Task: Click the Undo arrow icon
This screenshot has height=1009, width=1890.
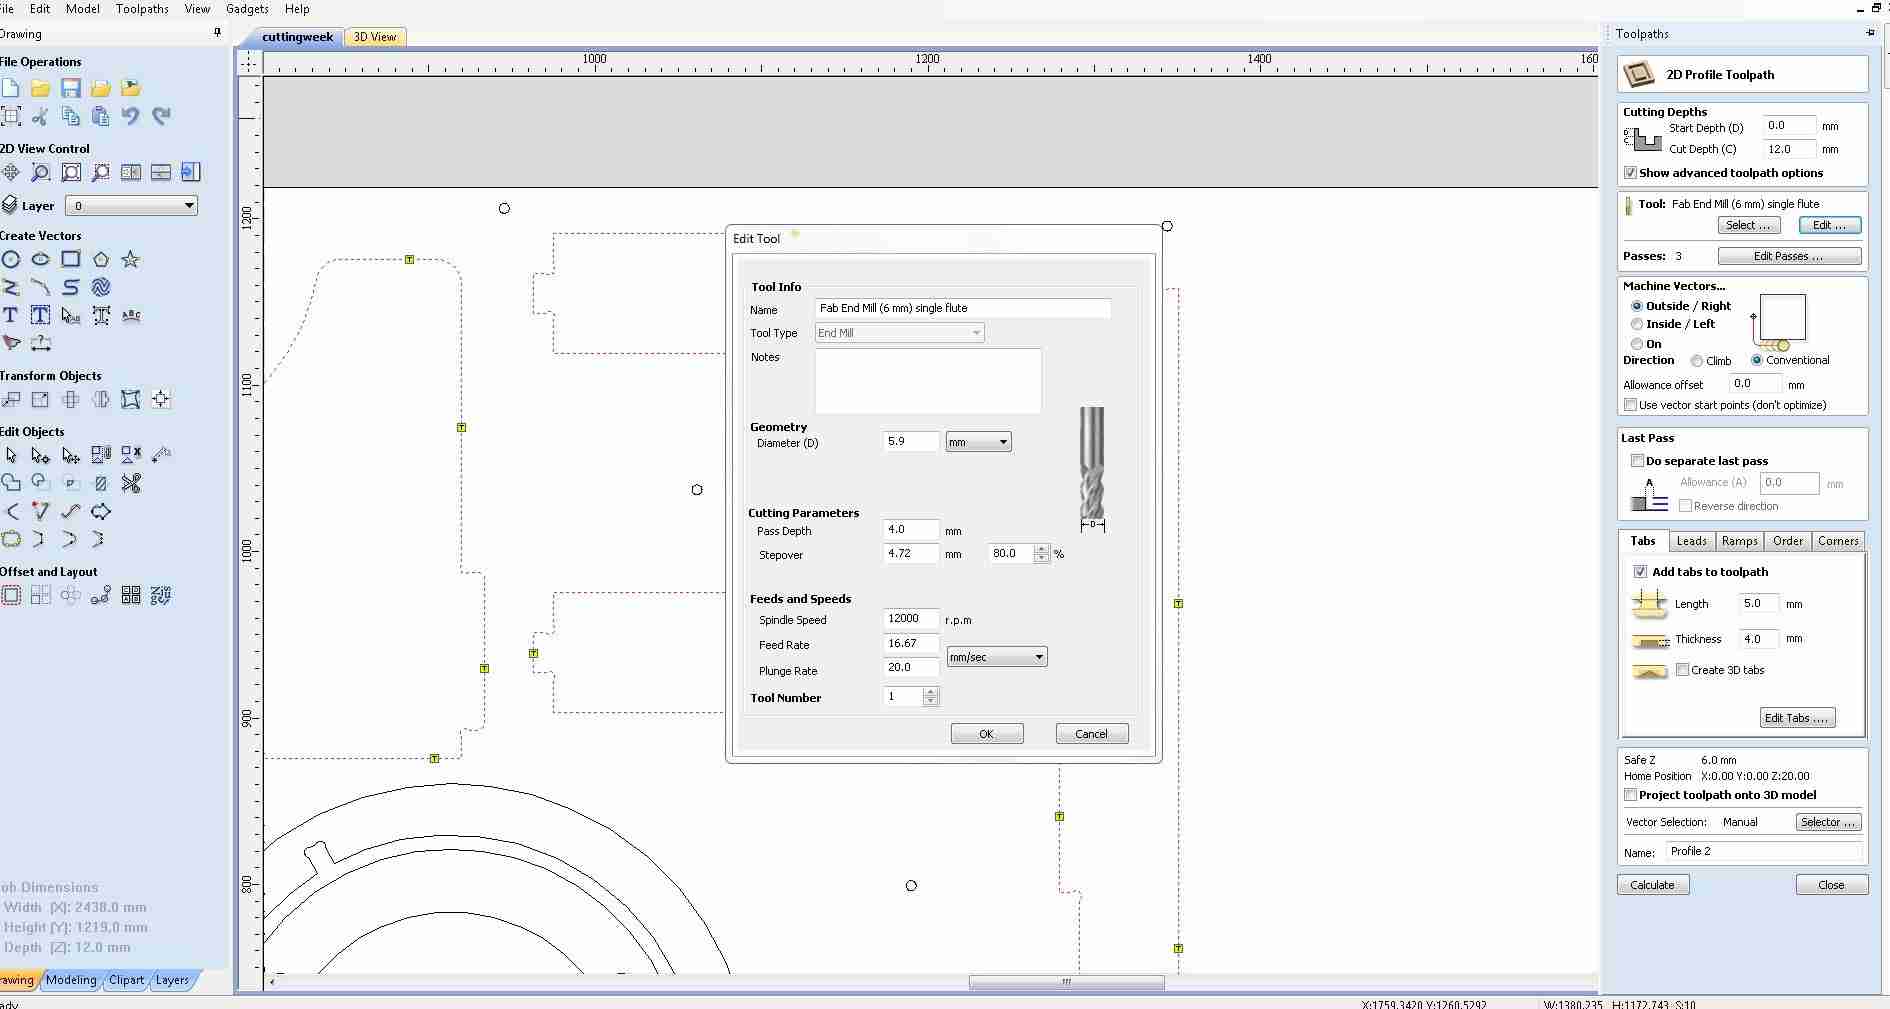Action: click(130, 116)
